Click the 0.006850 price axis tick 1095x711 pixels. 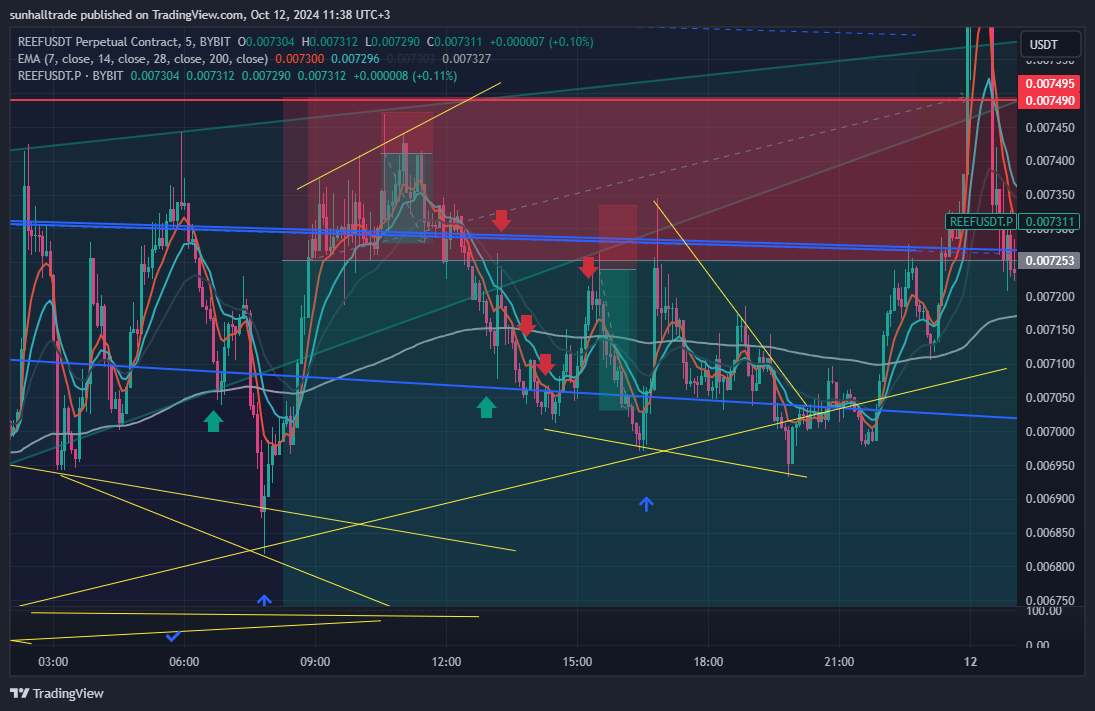point(1050,533)
